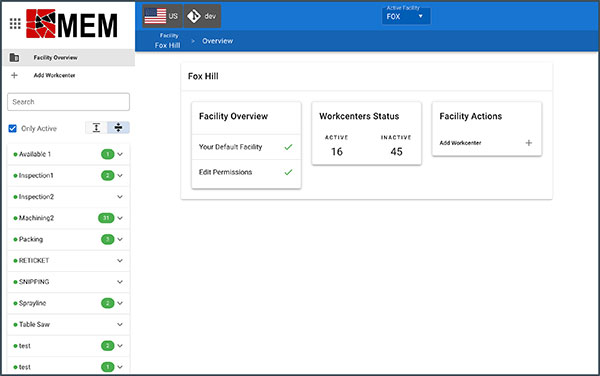Click the green check next to Your Default Facility

point(288,147)
